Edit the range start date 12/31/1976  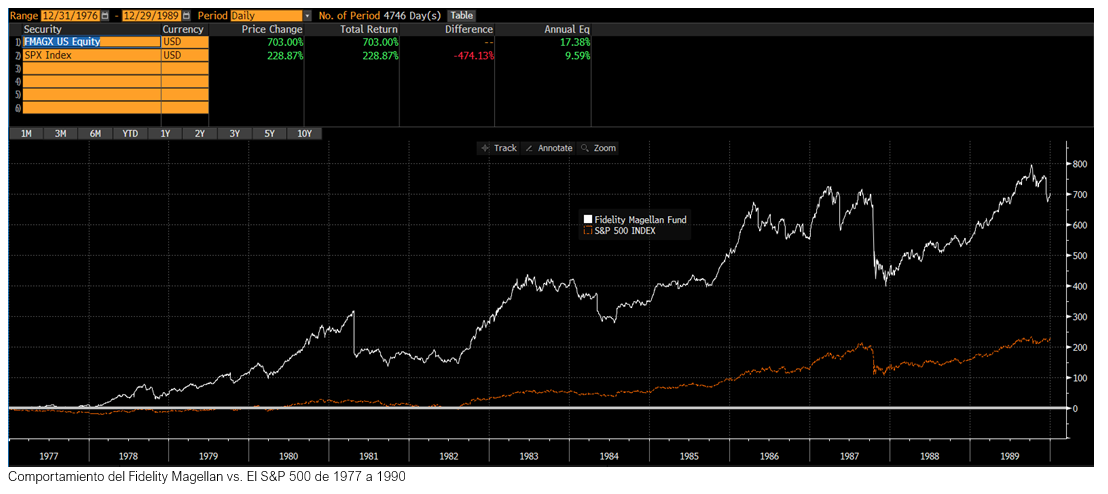pos(71,15)
